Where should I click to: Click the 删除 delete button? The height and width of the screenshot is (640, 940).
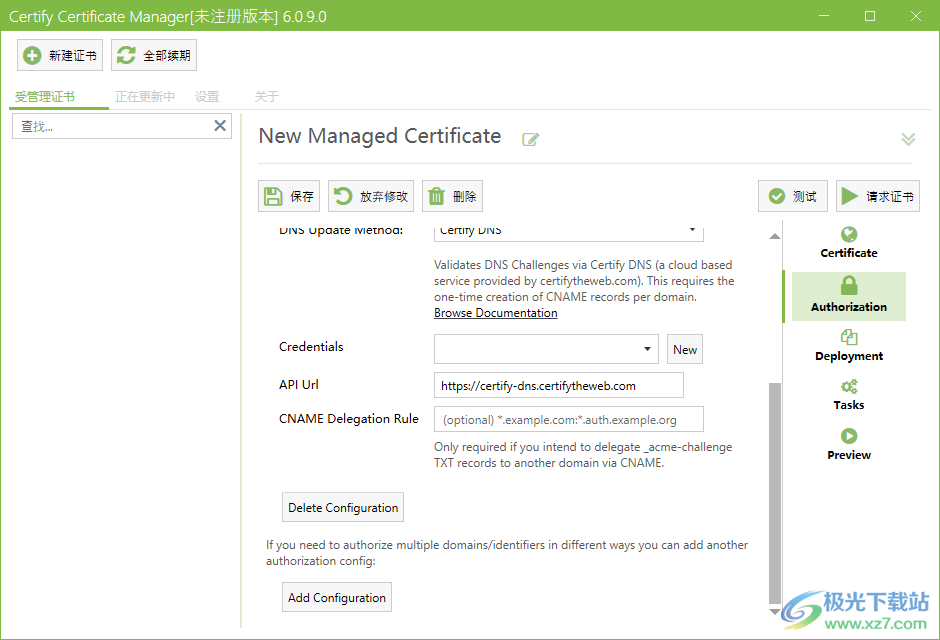(x=453, y=196)
